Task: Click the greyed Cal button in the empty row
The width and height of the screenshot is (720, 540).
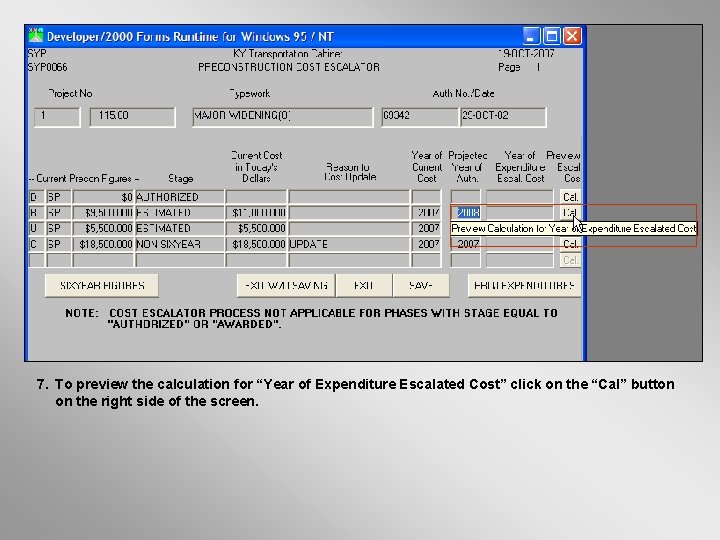Action: pyautogui.click(x=570, y=260)
